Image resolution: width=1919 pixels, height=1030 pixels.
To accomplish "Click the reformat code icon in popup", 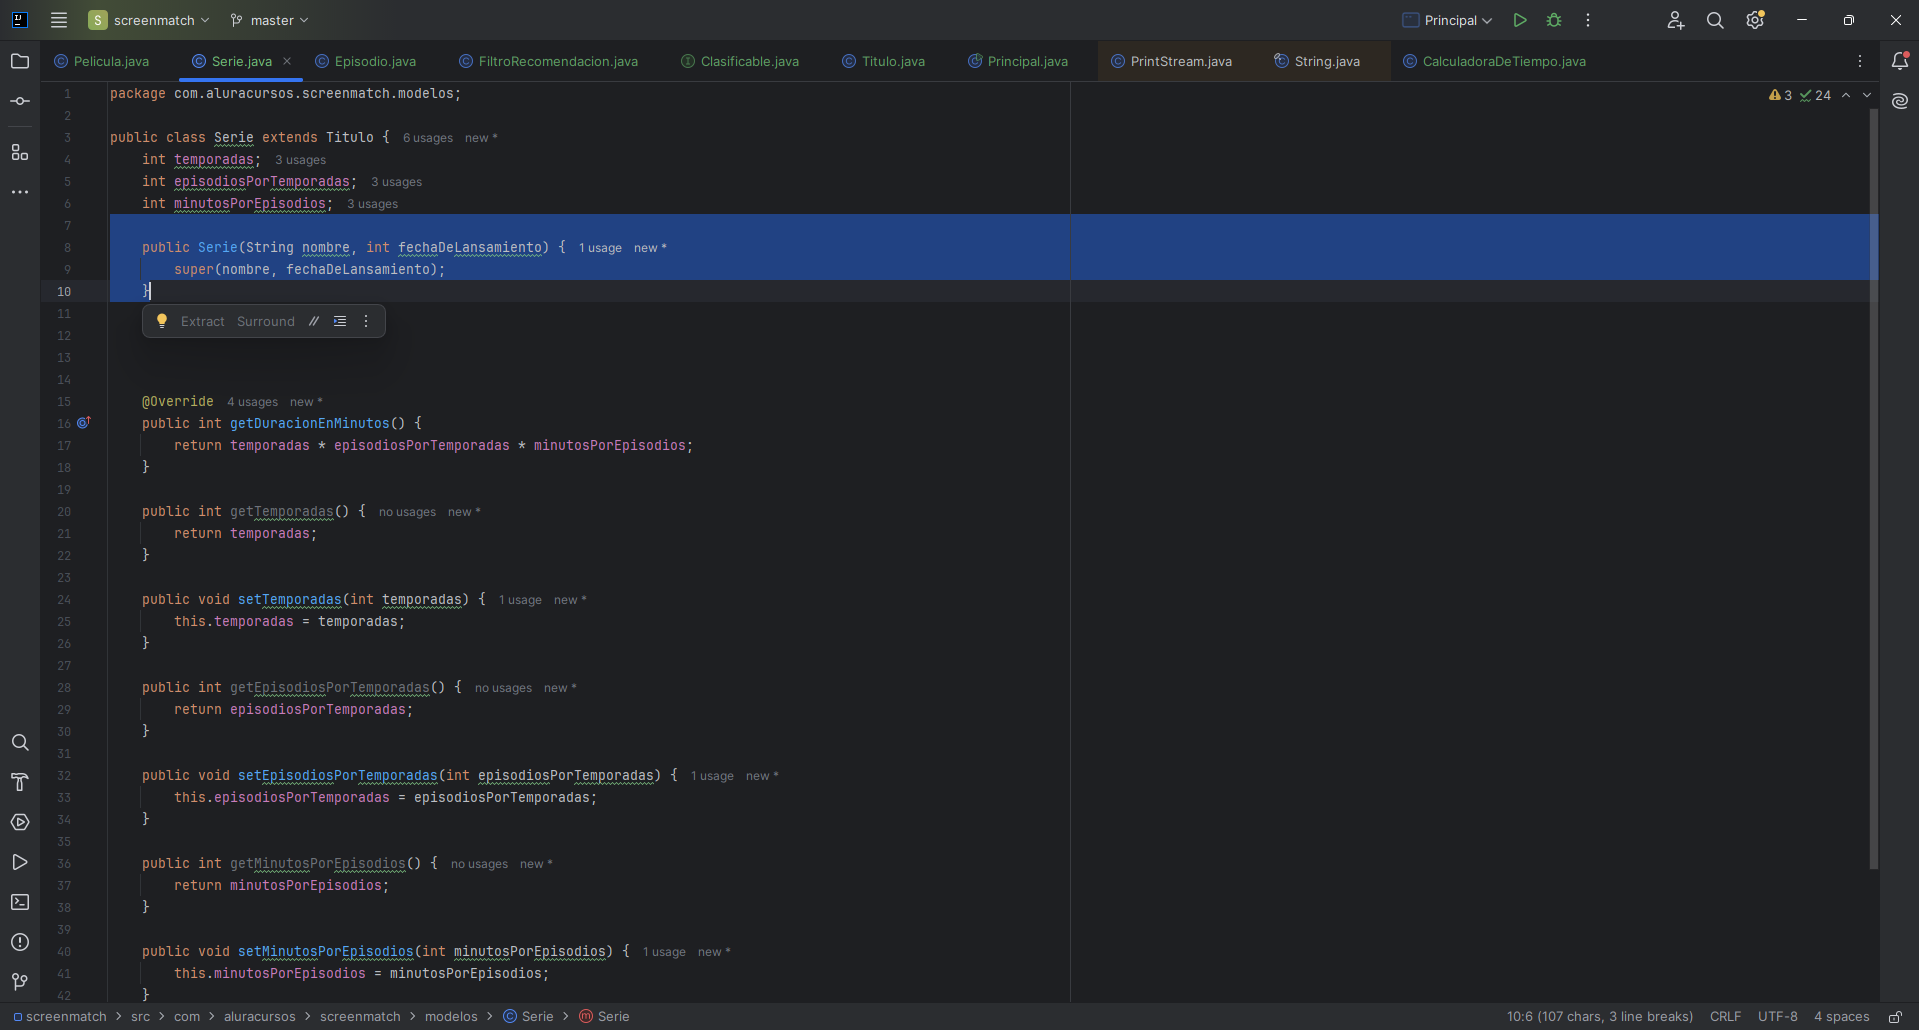I will pos(340,321).
